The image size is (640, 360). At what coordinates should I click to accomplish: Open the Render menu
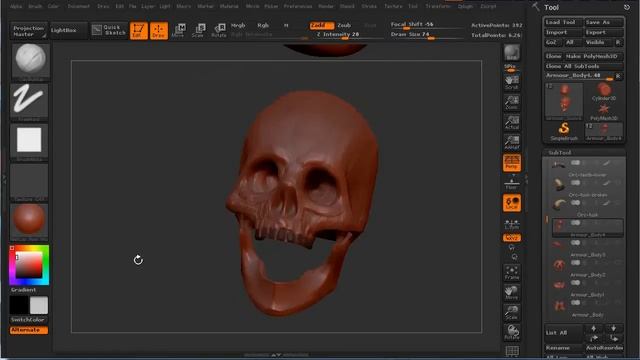[x=326, y=6]
